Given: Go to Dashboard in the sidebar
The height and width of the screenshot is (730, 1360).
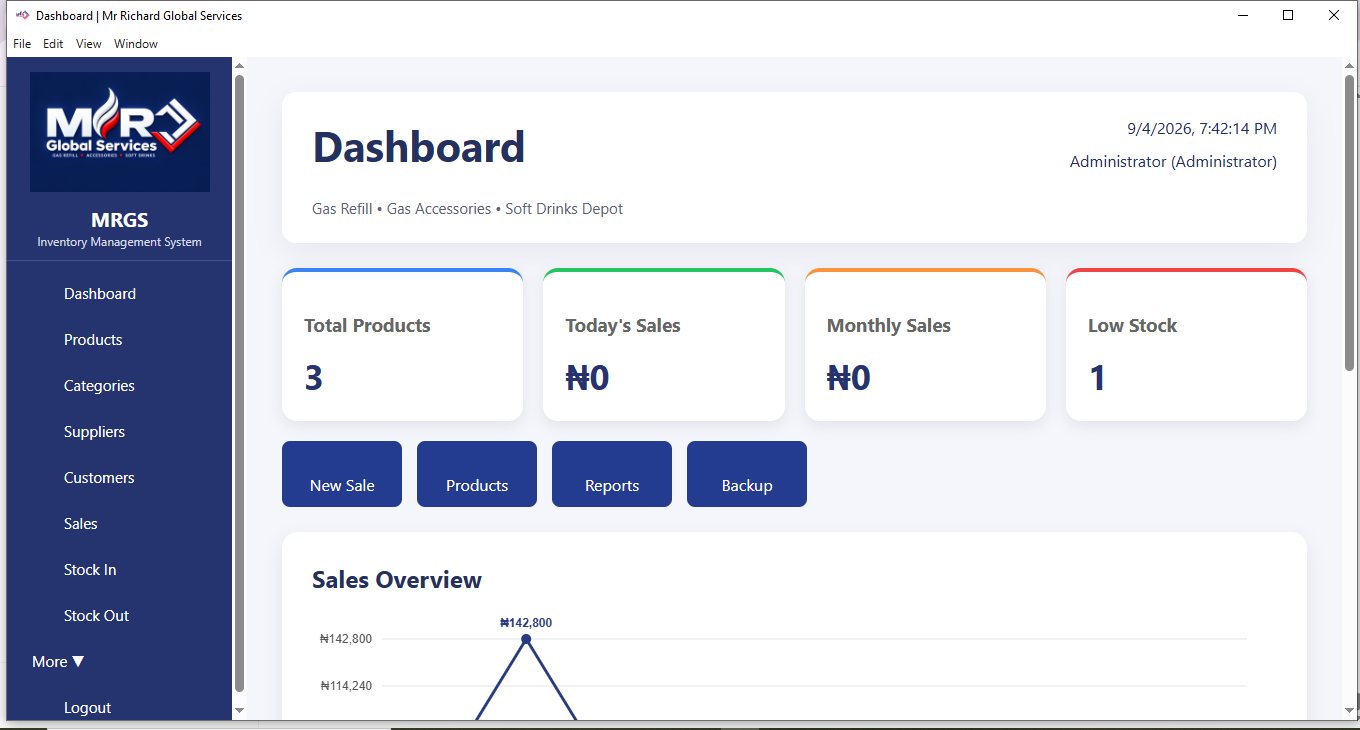Looking at the screenshot, I should coord(100,294).
